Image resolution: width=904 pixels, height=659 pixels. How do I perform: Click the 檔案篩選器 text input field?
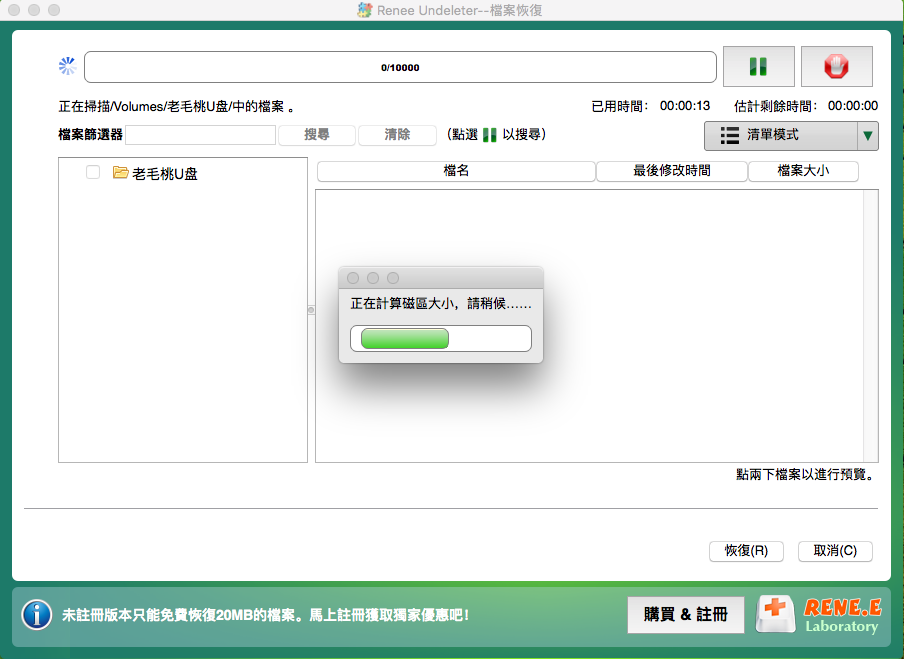200,135
